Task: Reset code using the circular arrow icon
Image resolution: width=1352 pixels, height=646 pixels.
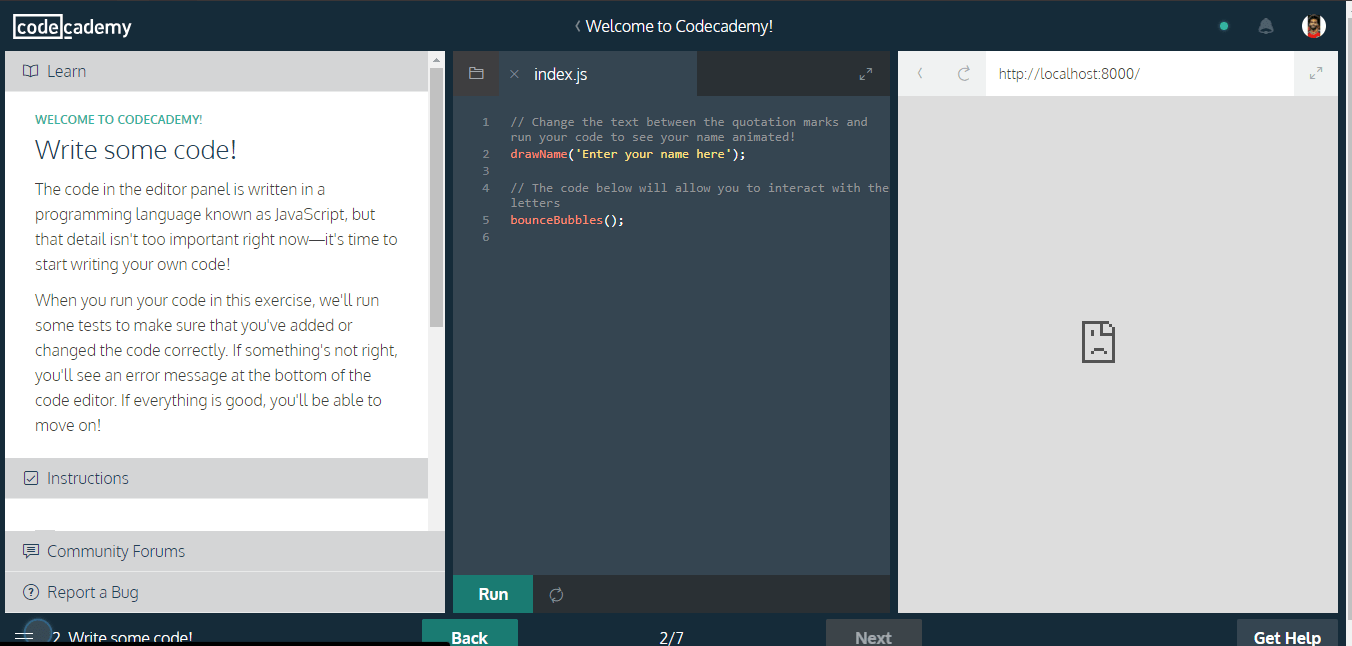Action: [x=556, y=594]
